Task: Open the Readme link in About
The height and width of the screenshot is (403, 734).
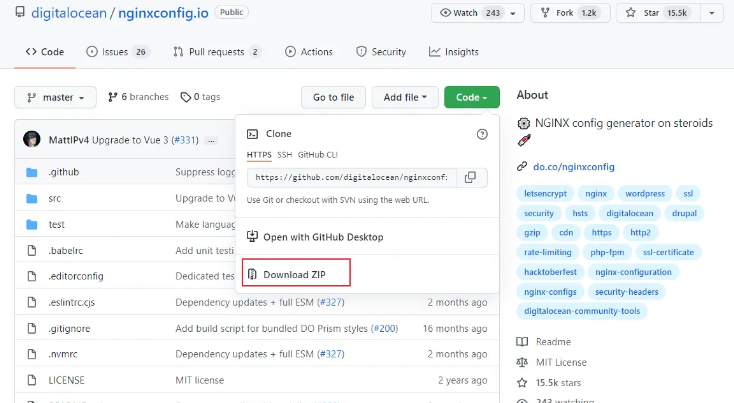Action: click(x=553, y=342)
